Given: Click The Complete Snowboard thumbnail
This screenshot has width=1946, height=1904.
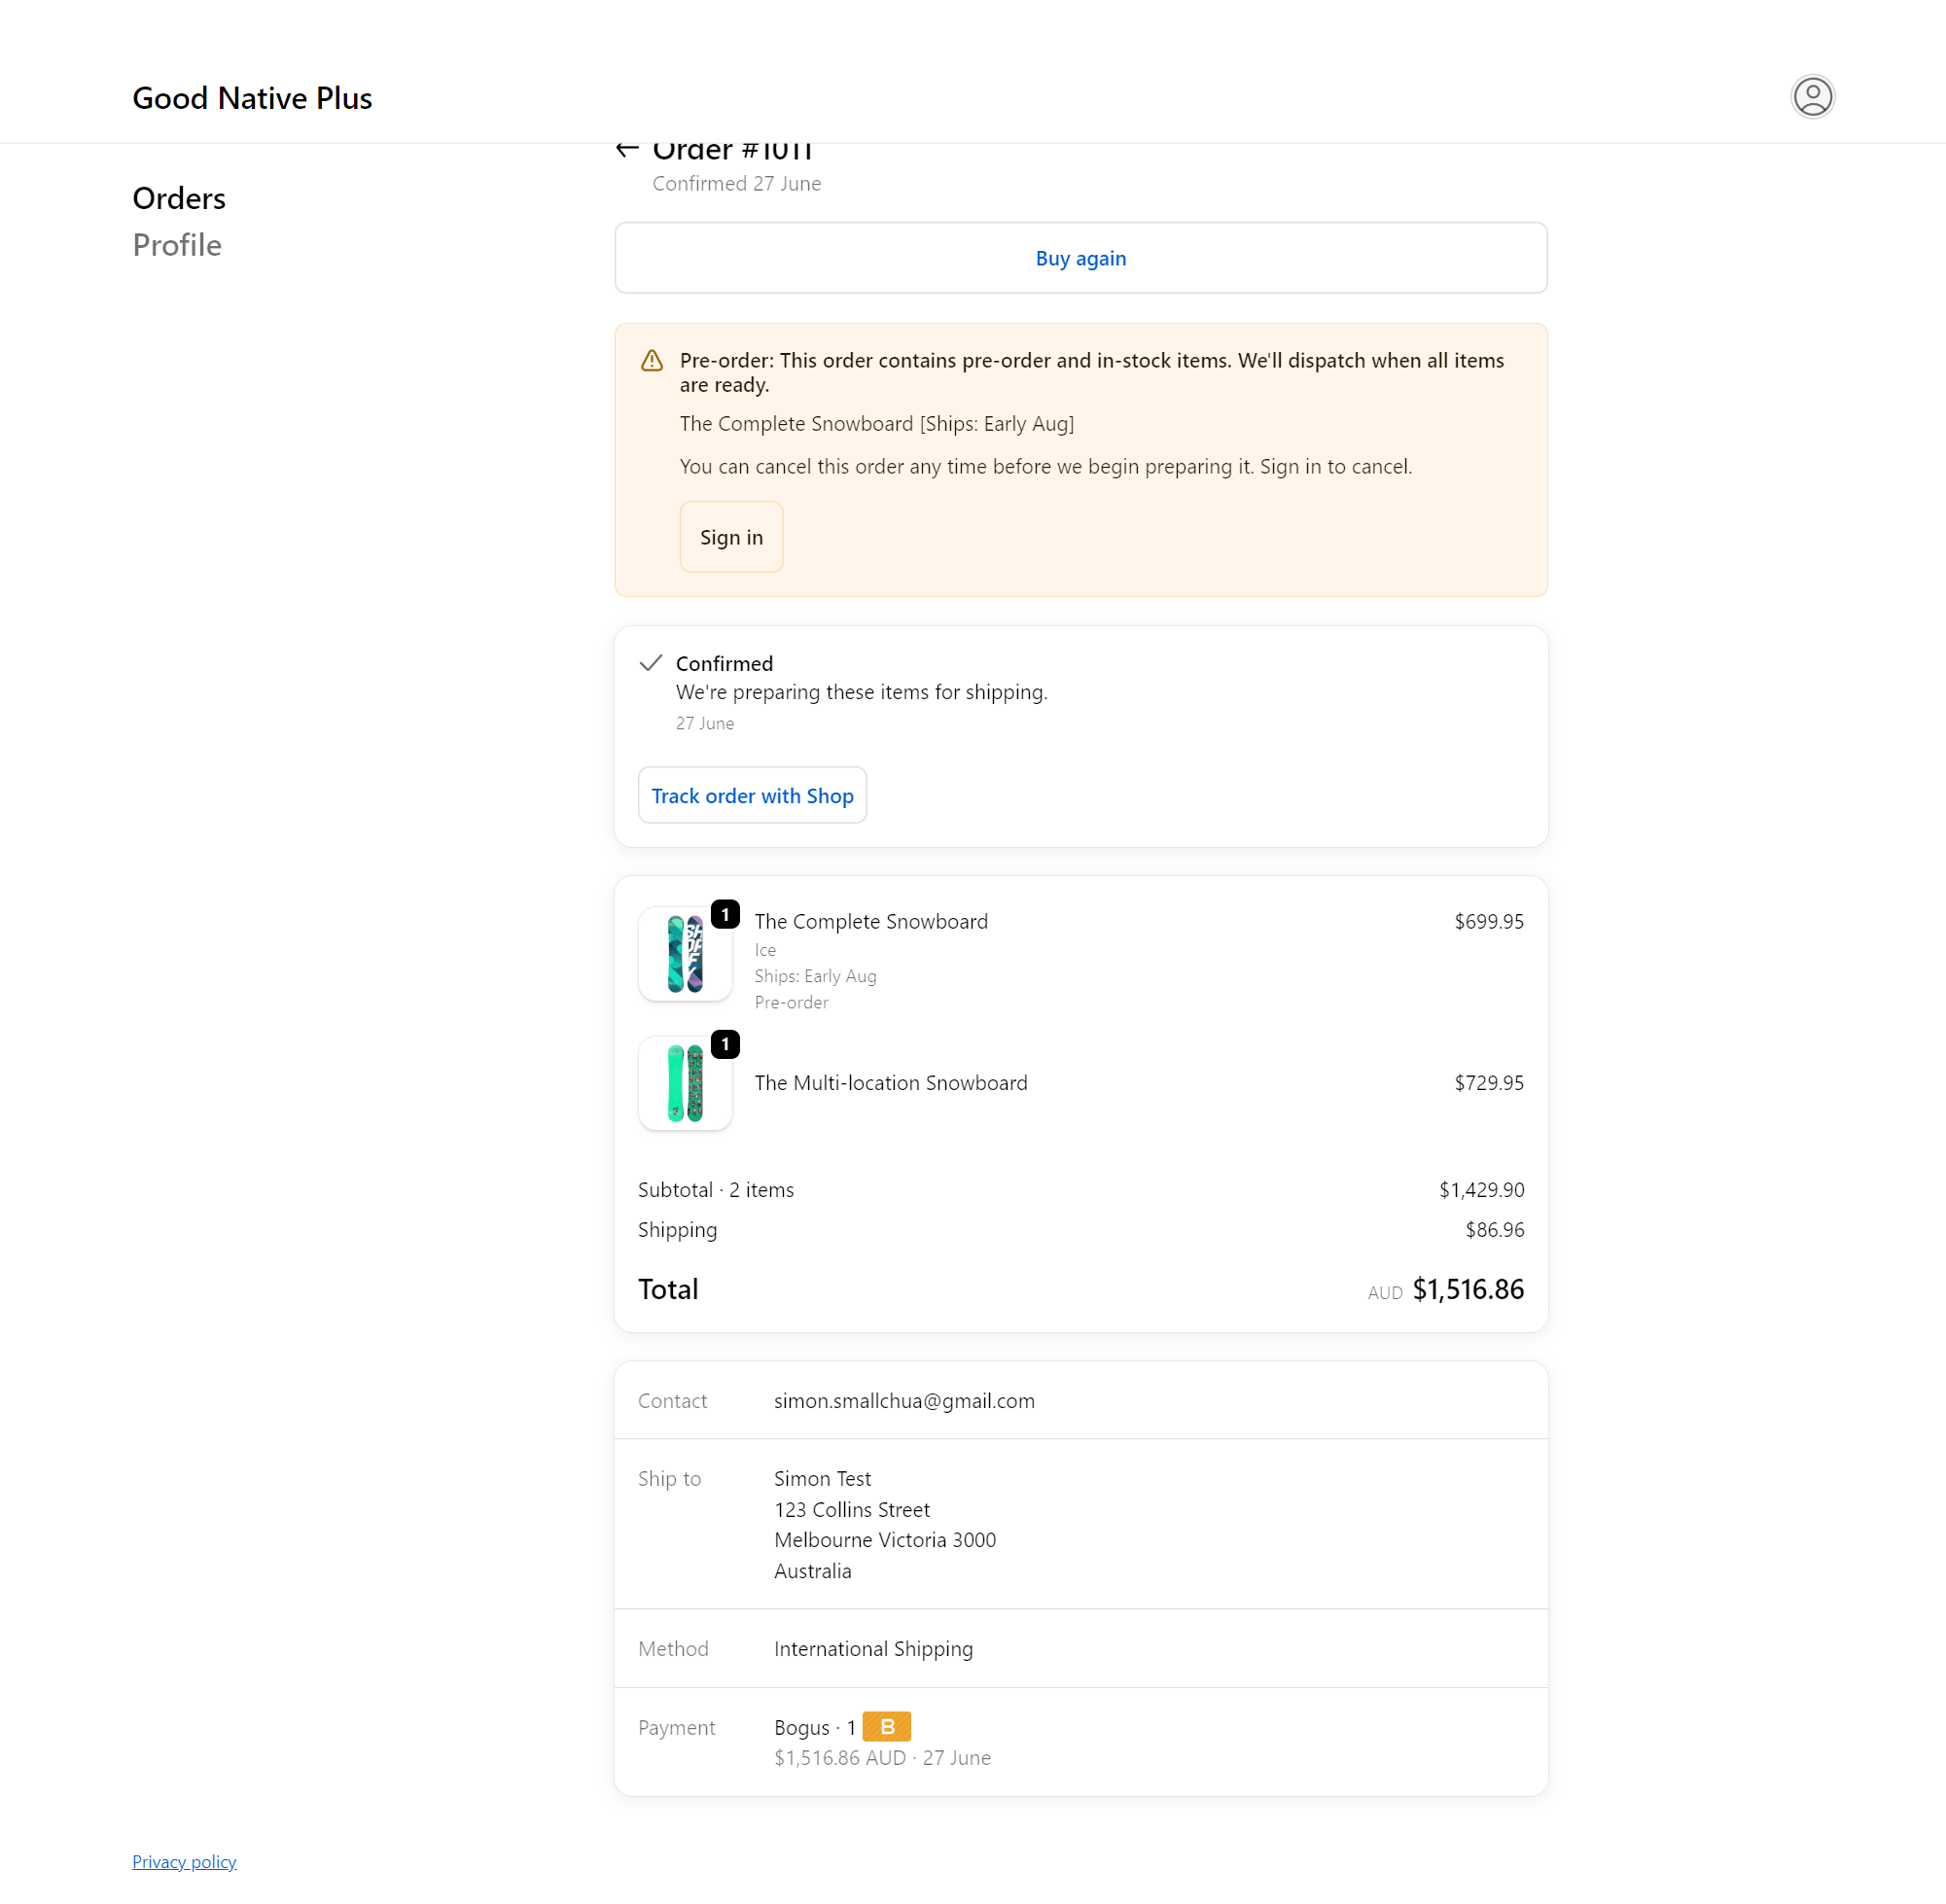Looking at the screenshot, I should (685, 954).
